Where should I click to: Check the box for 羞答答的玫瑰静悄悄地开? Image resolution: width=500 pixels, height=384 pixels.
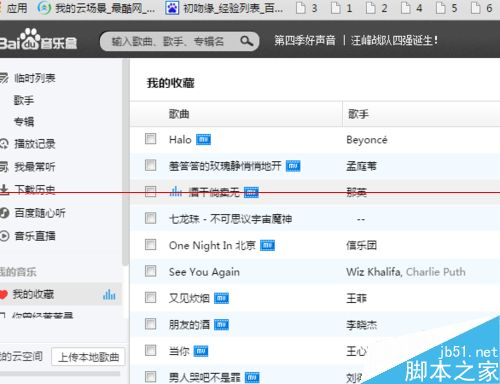pyautogui.click(x=150, y=165)
